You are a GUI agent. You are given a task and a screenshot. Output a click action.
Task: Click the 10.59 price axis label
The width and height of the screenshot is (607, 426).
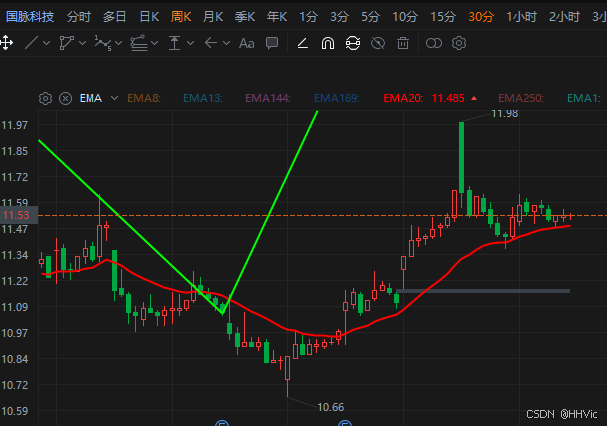coord(15,411)
